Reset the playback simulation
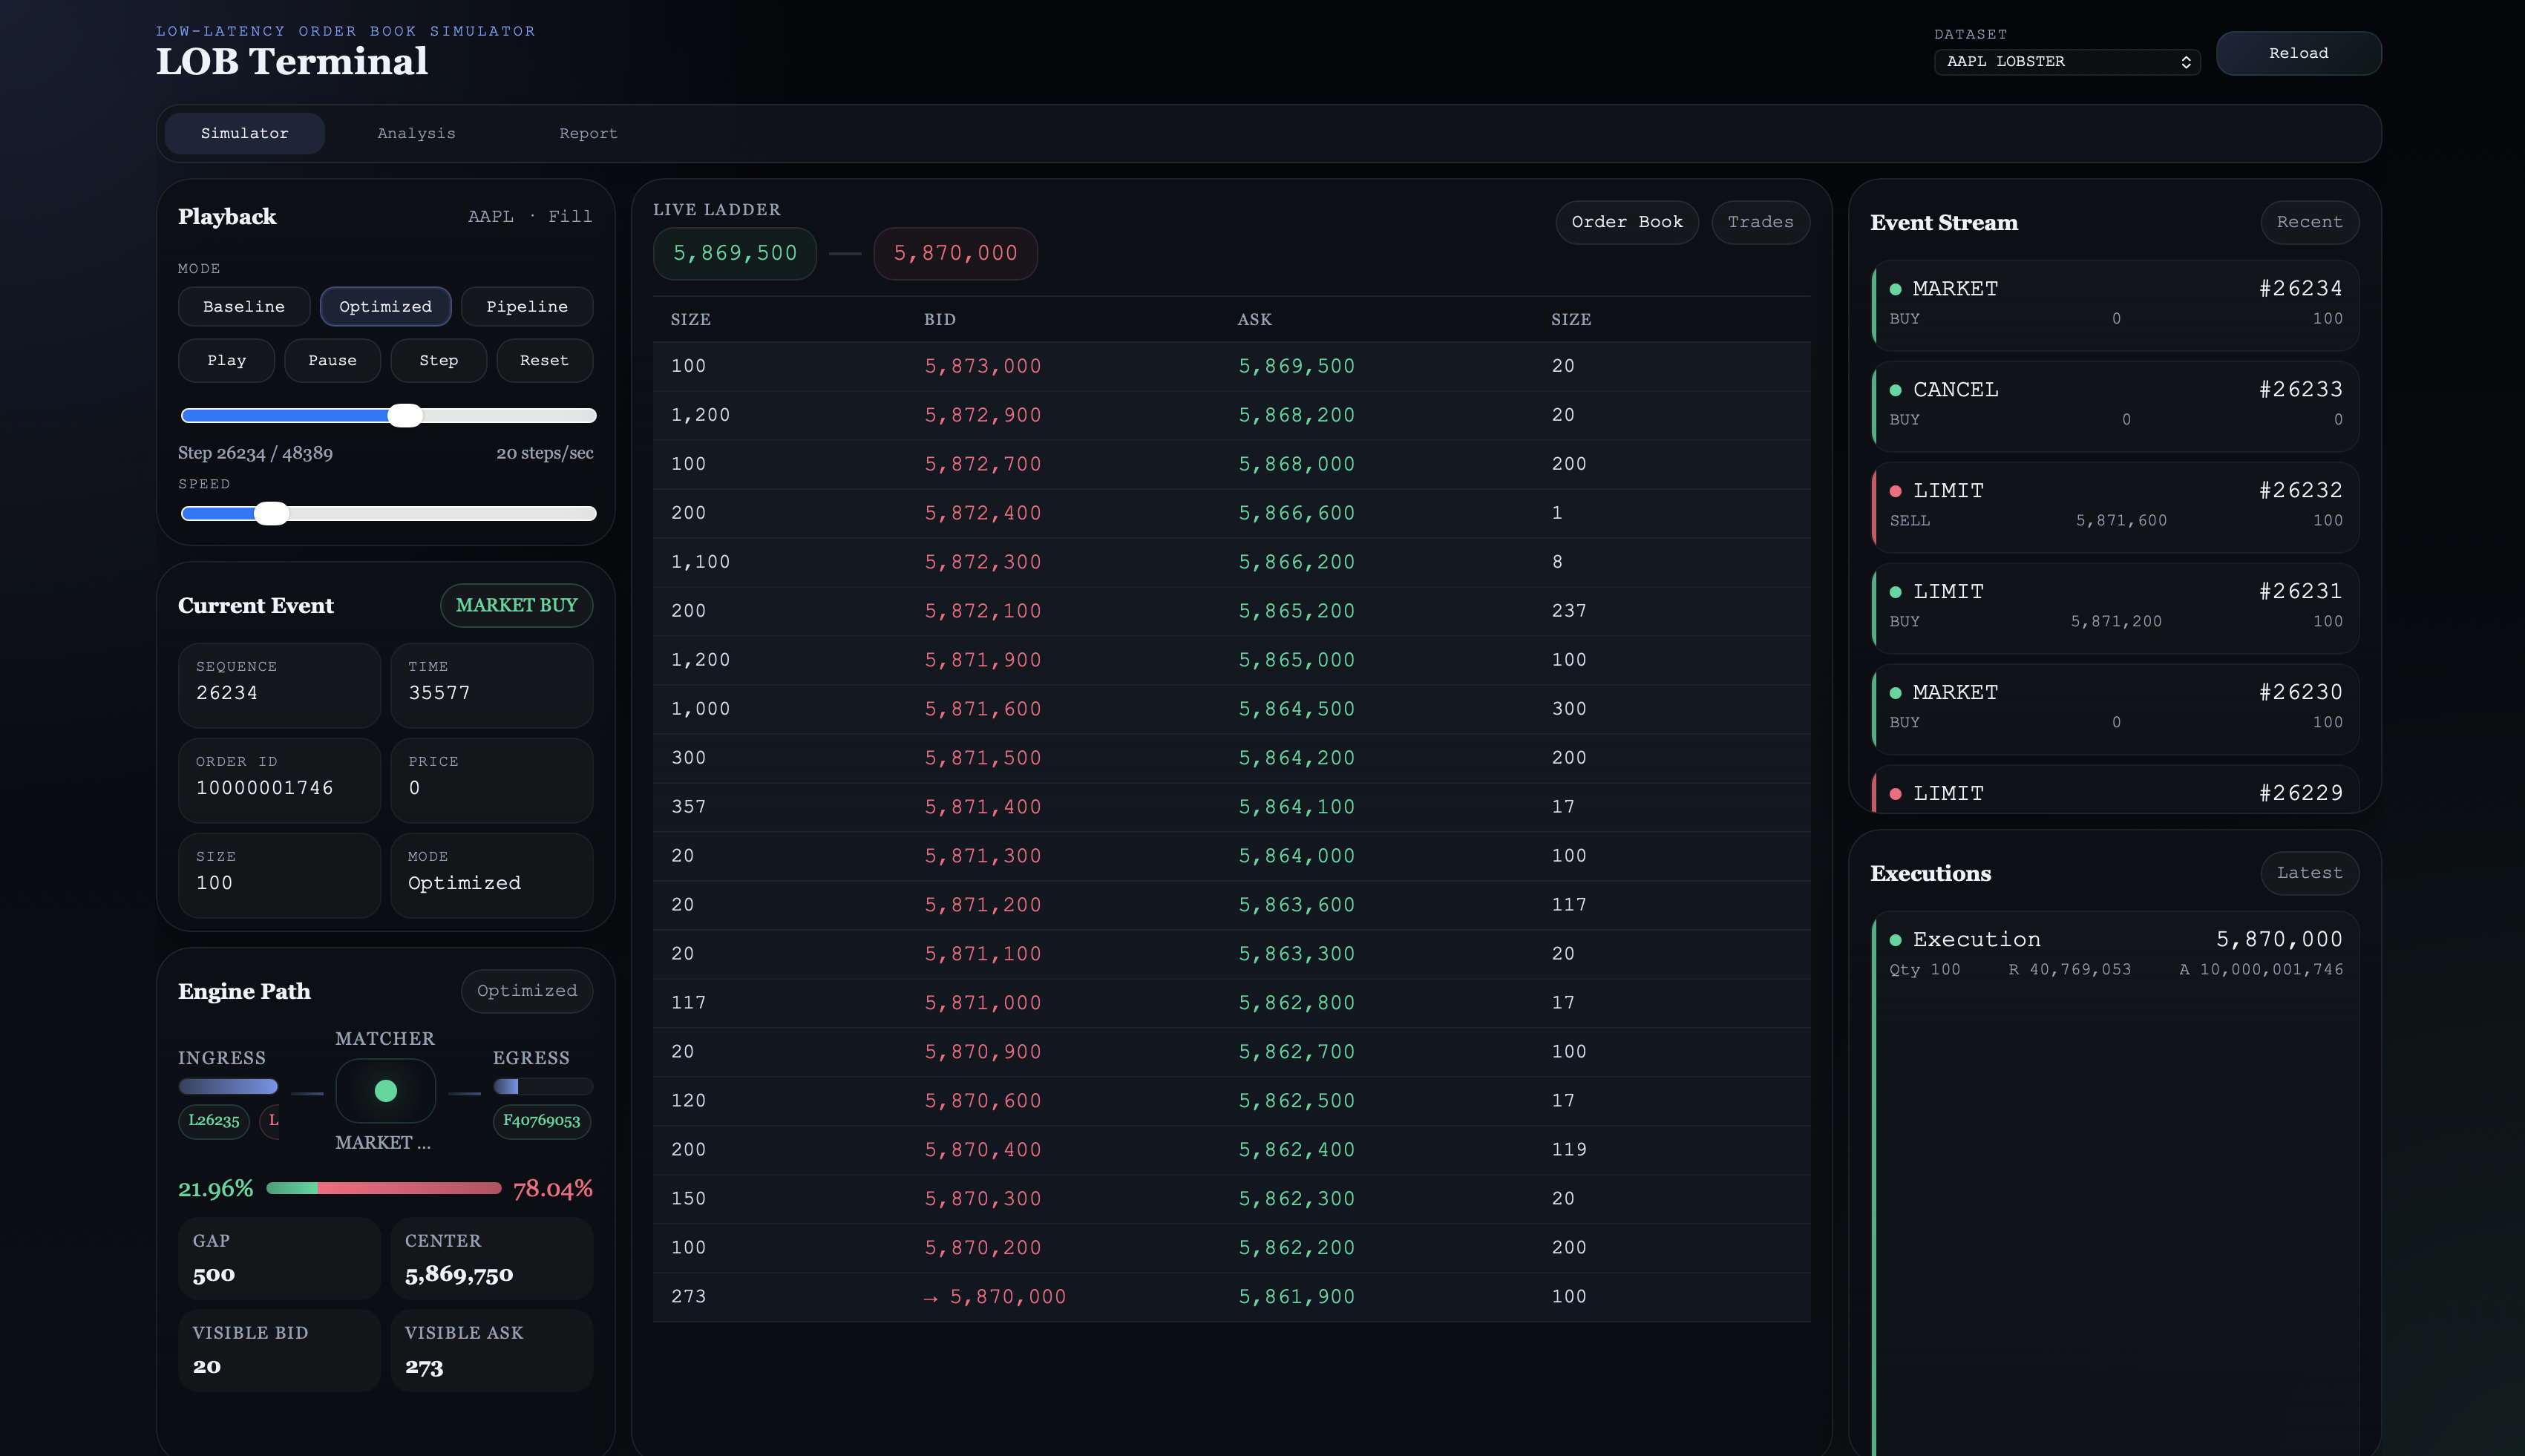Viewport: 2525px width, 1456px height. point(544,360)
